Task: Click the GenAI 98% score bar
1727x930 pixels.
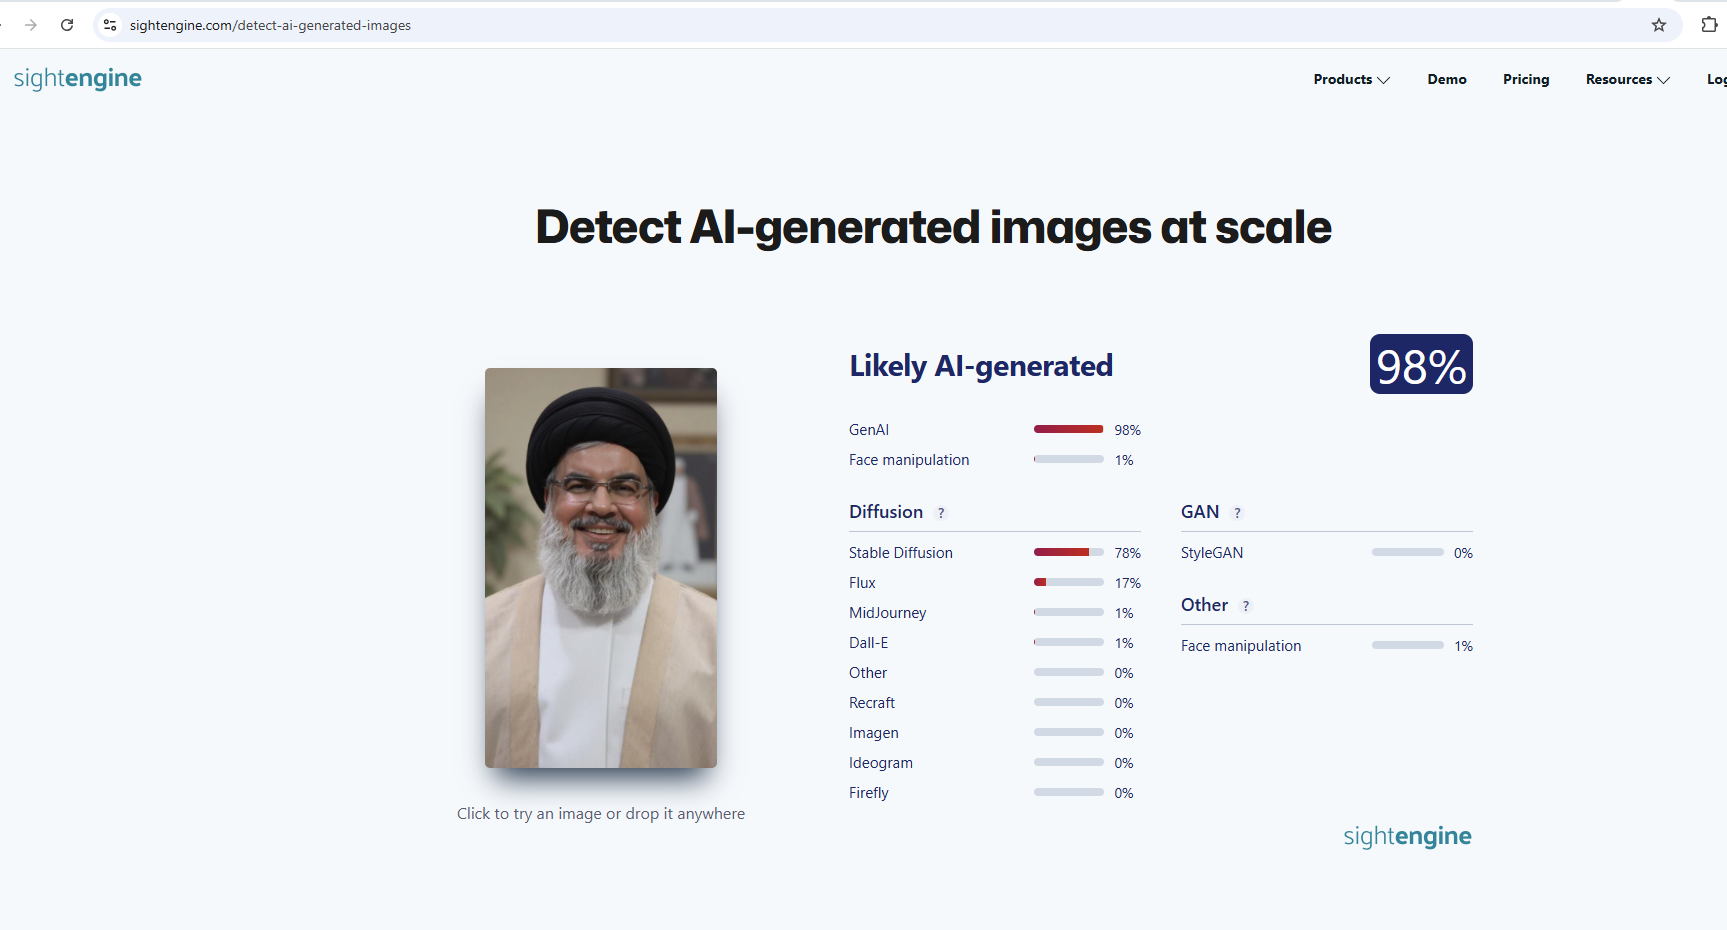Action: (x=1068, y=429)
